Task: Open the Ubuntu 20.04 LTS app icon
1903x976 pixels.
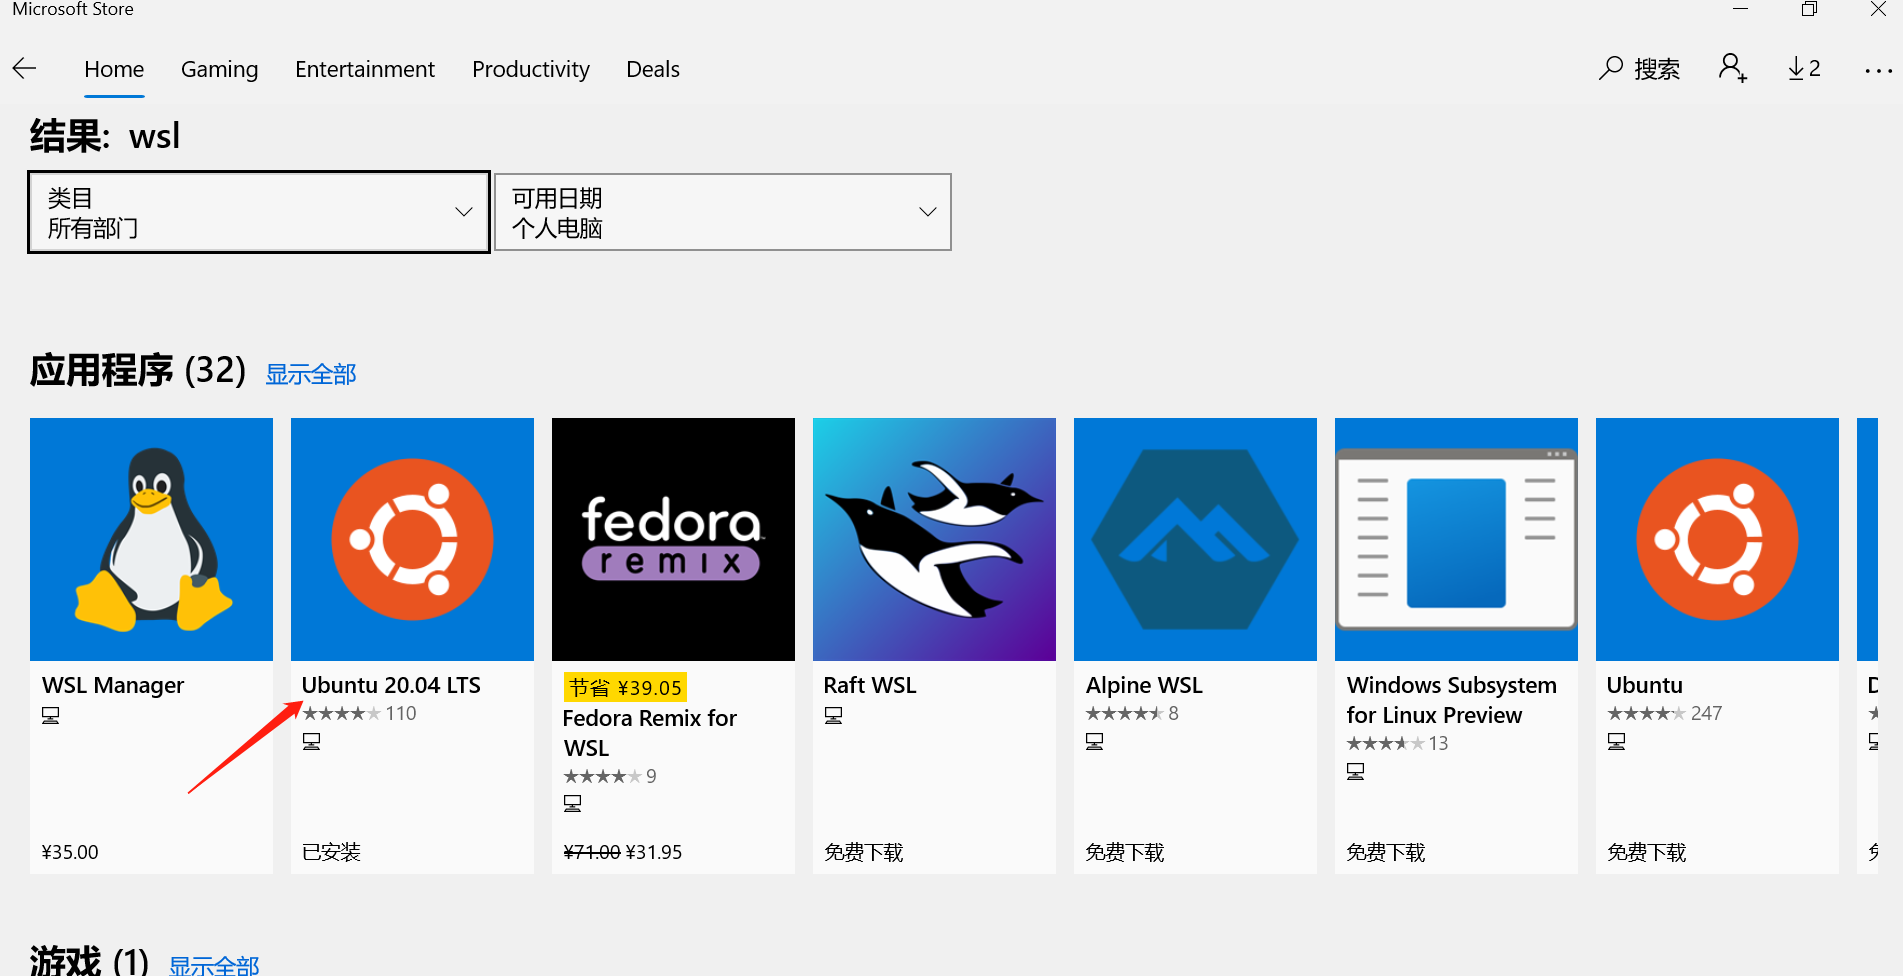Action: [x=411, y=539]
